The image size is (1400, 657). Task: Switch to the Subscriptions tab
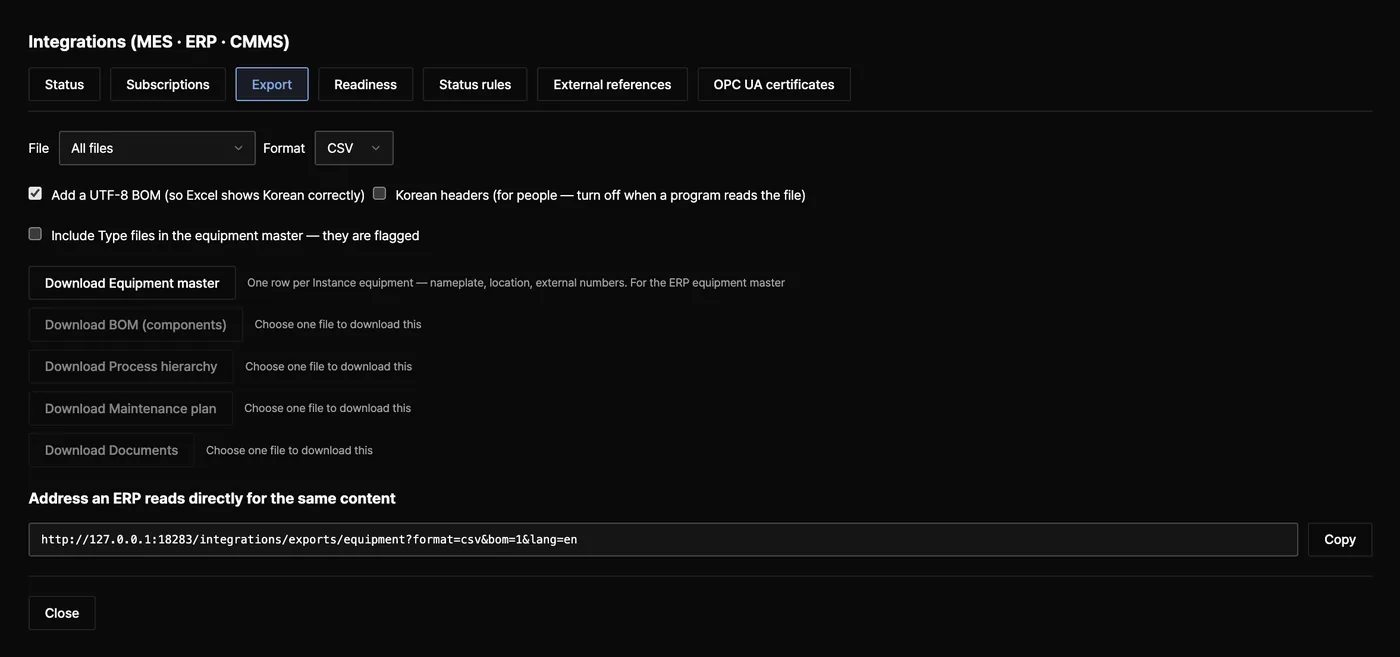[x=168, y=84]
